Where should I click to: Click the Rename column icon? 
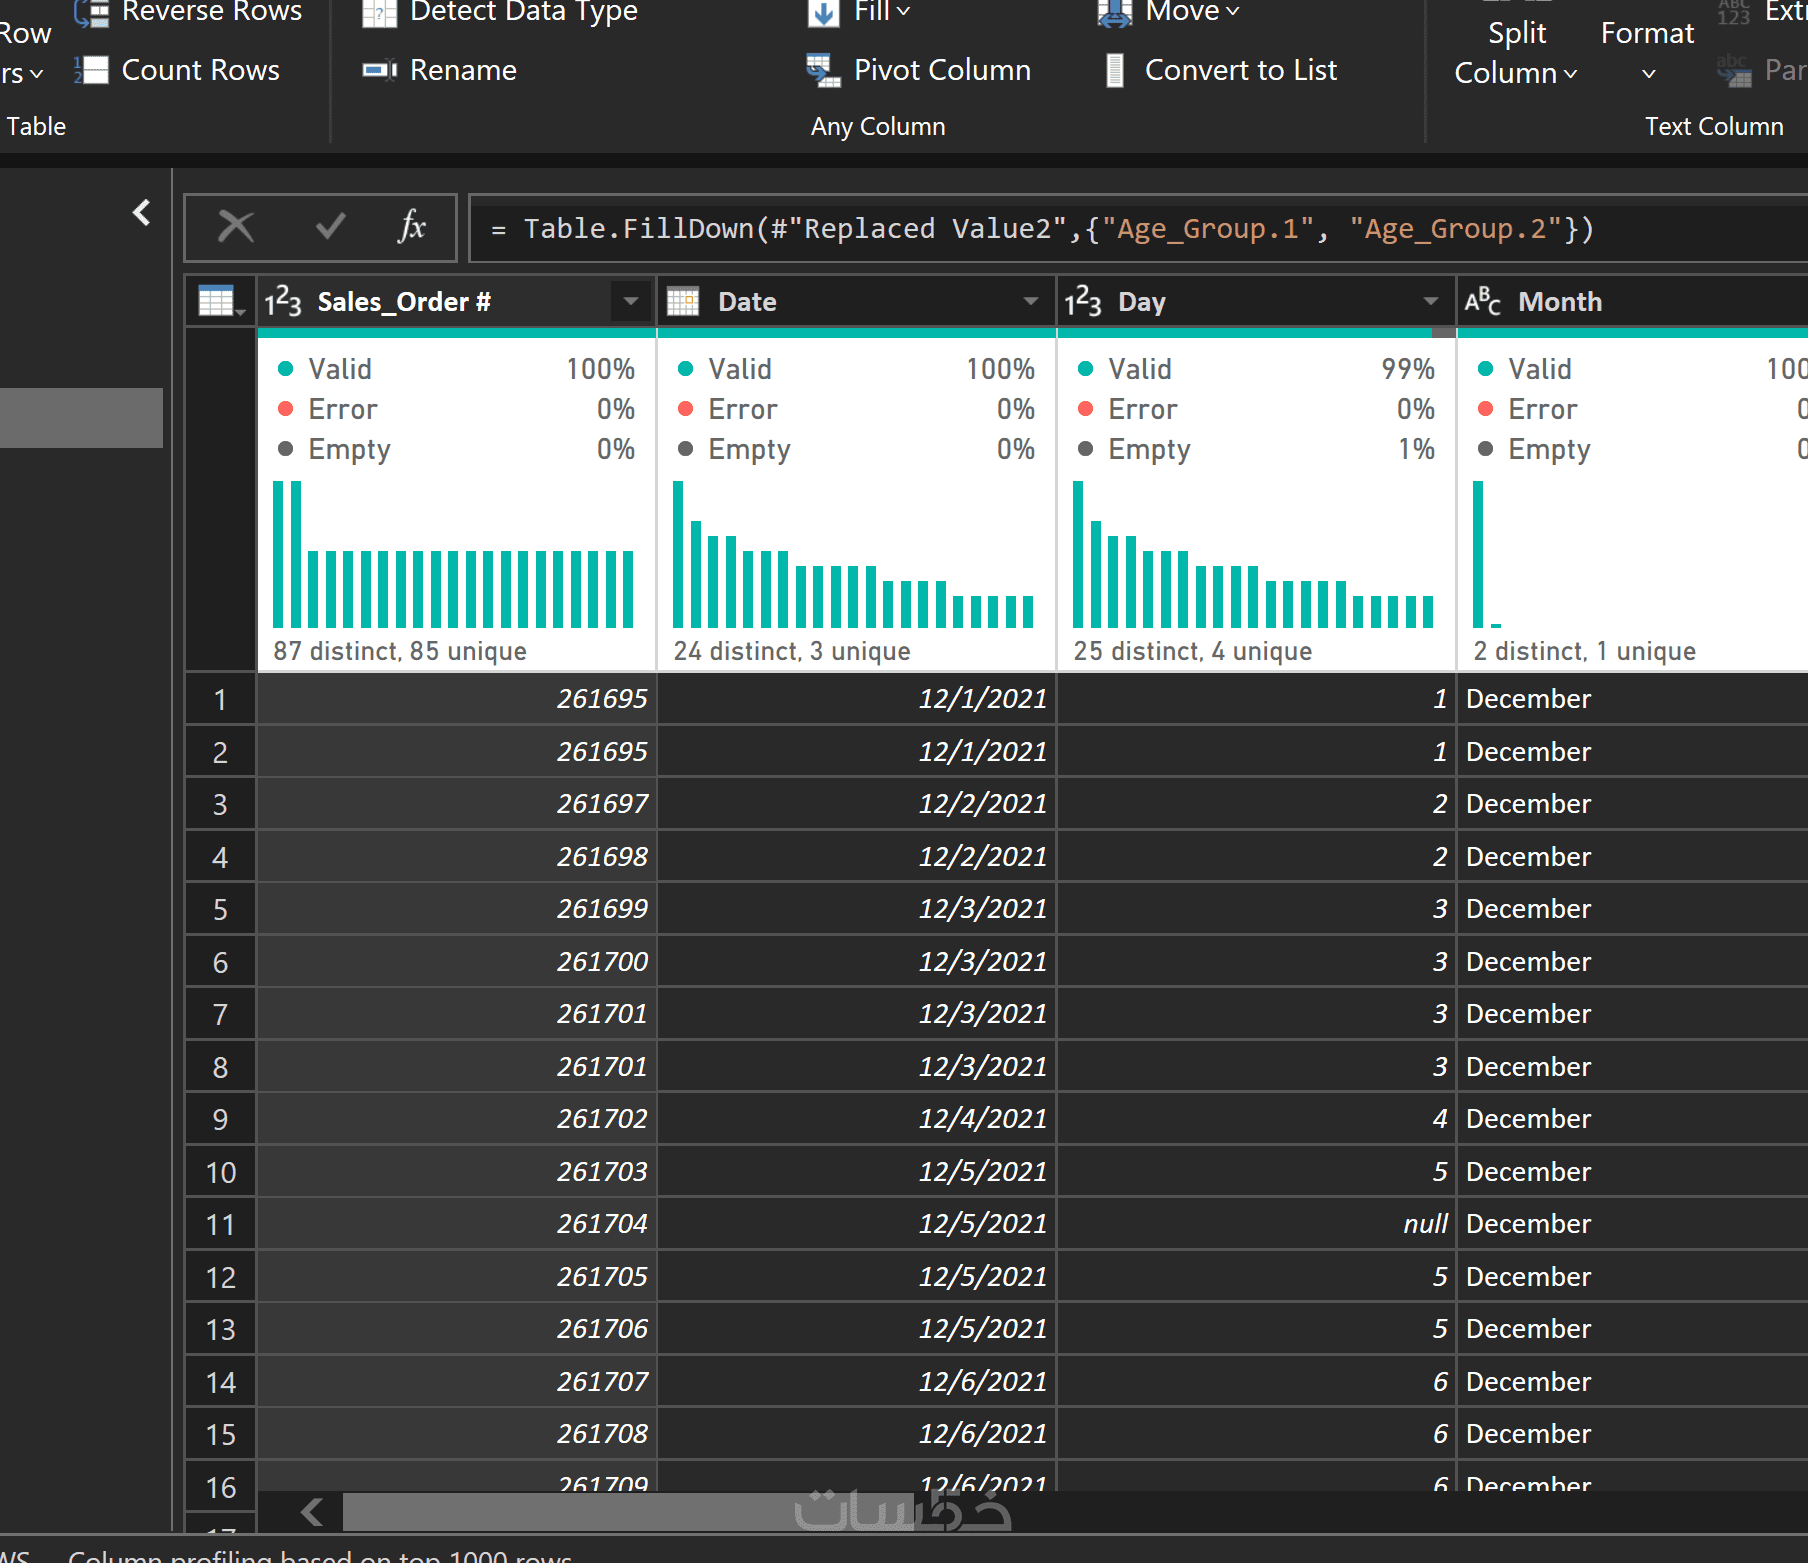click(x=379, y=70)
